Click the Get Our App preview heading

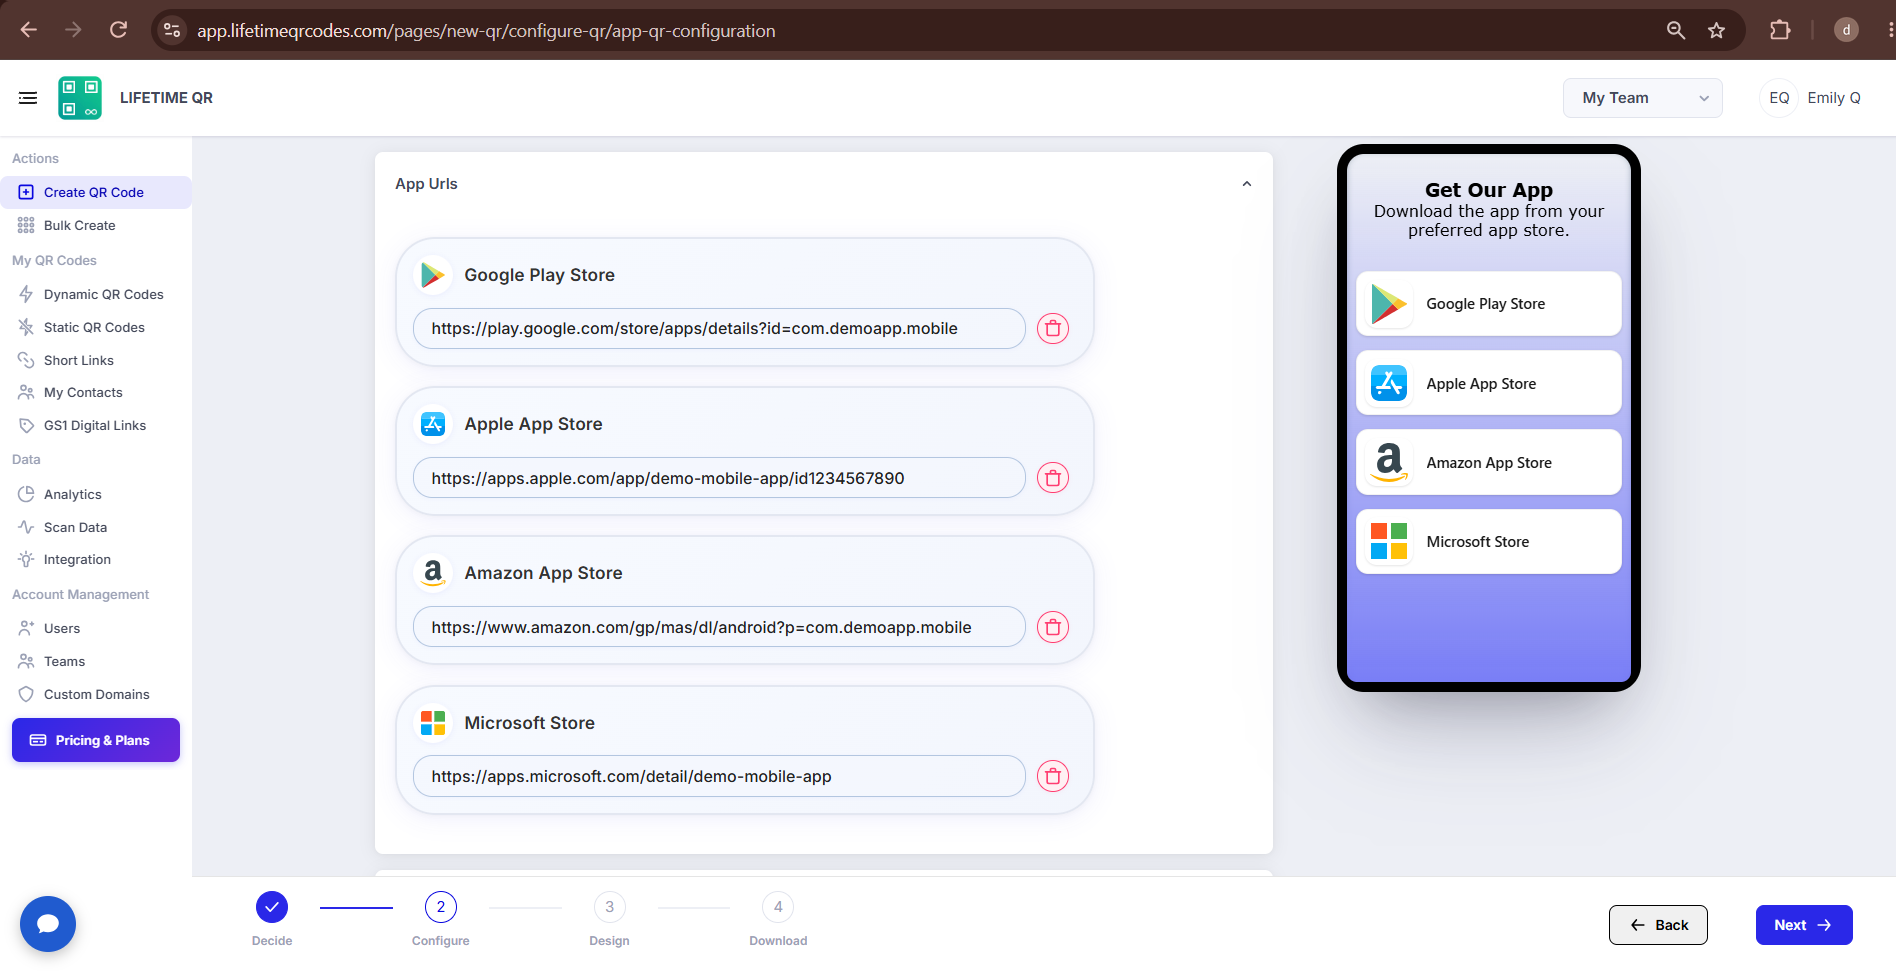click(x=1488, y=190)
